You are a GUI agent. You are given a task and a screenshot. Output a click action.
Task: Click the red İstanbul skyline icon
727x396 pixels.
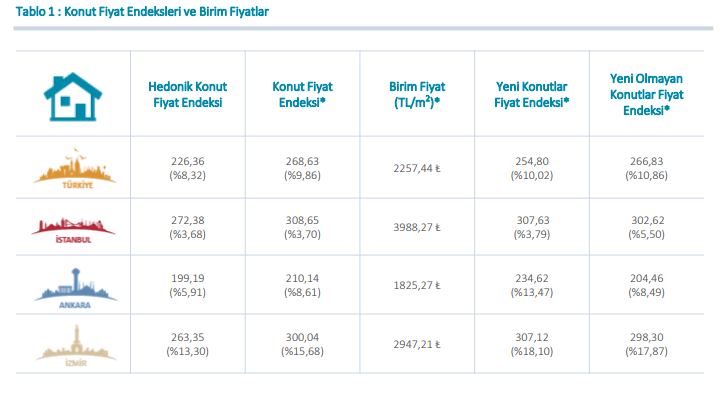(x=73, y=230)
